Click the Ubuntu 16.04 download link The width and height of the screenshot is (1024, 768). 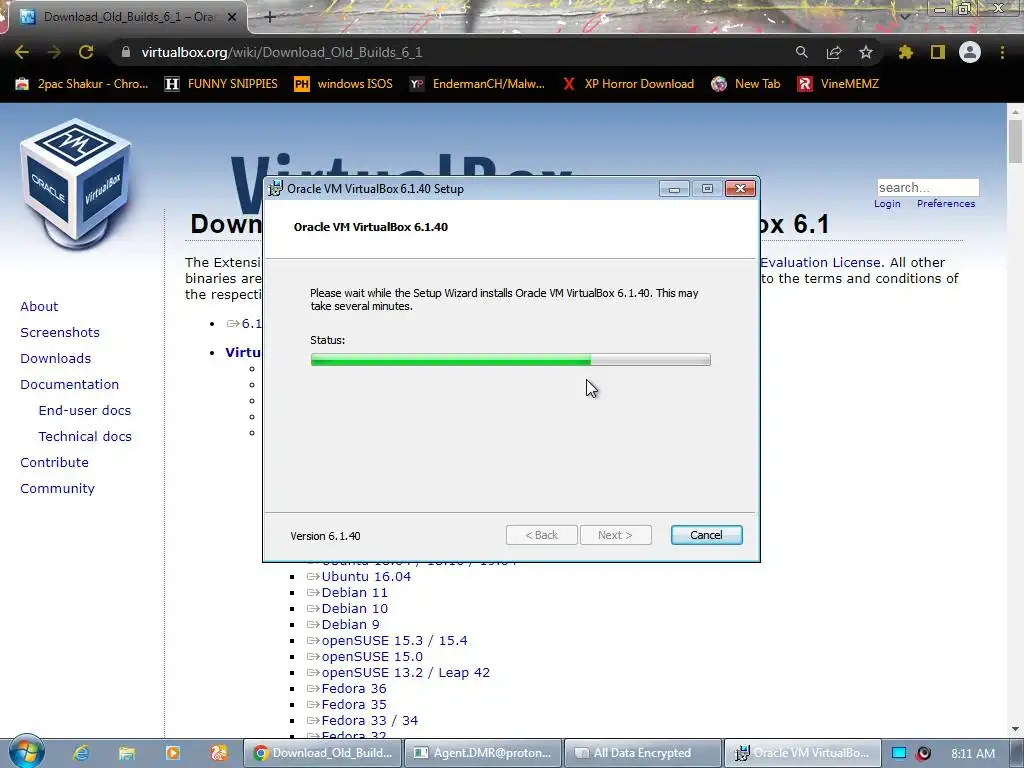point(366,577)
